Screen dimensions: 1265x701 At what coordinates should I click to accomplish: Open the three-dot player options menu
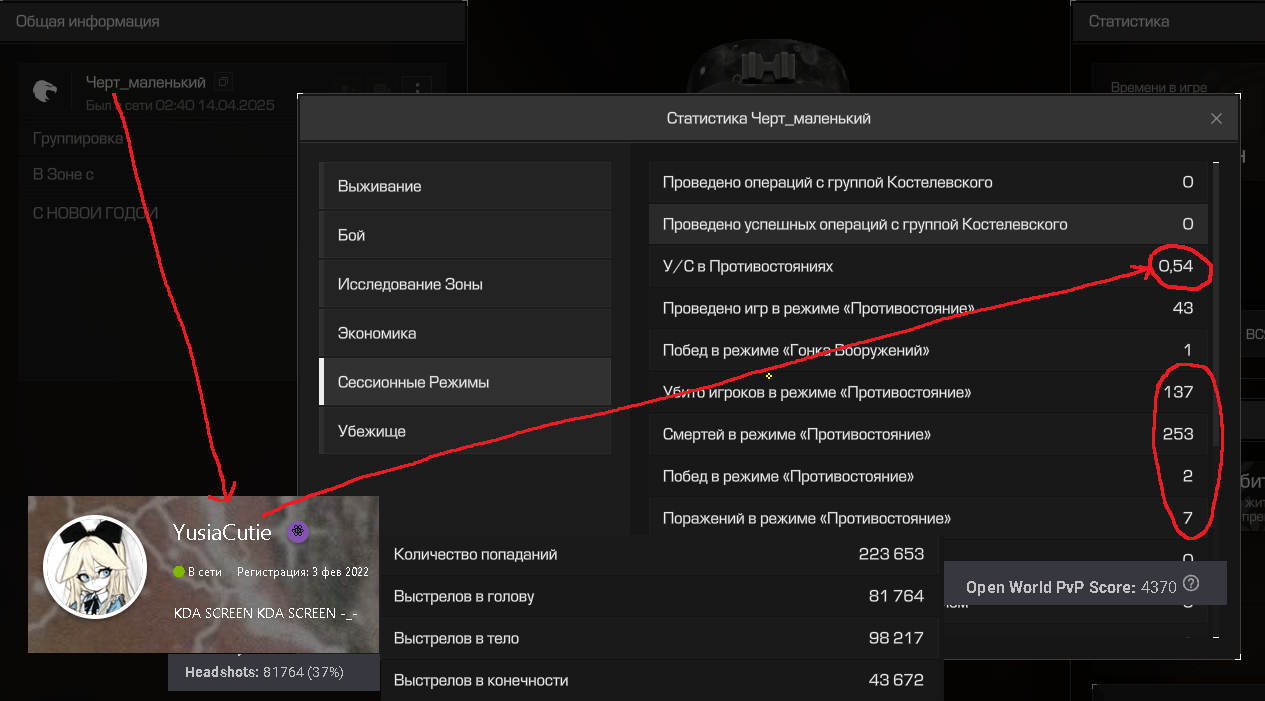click(x=417, y=89)
